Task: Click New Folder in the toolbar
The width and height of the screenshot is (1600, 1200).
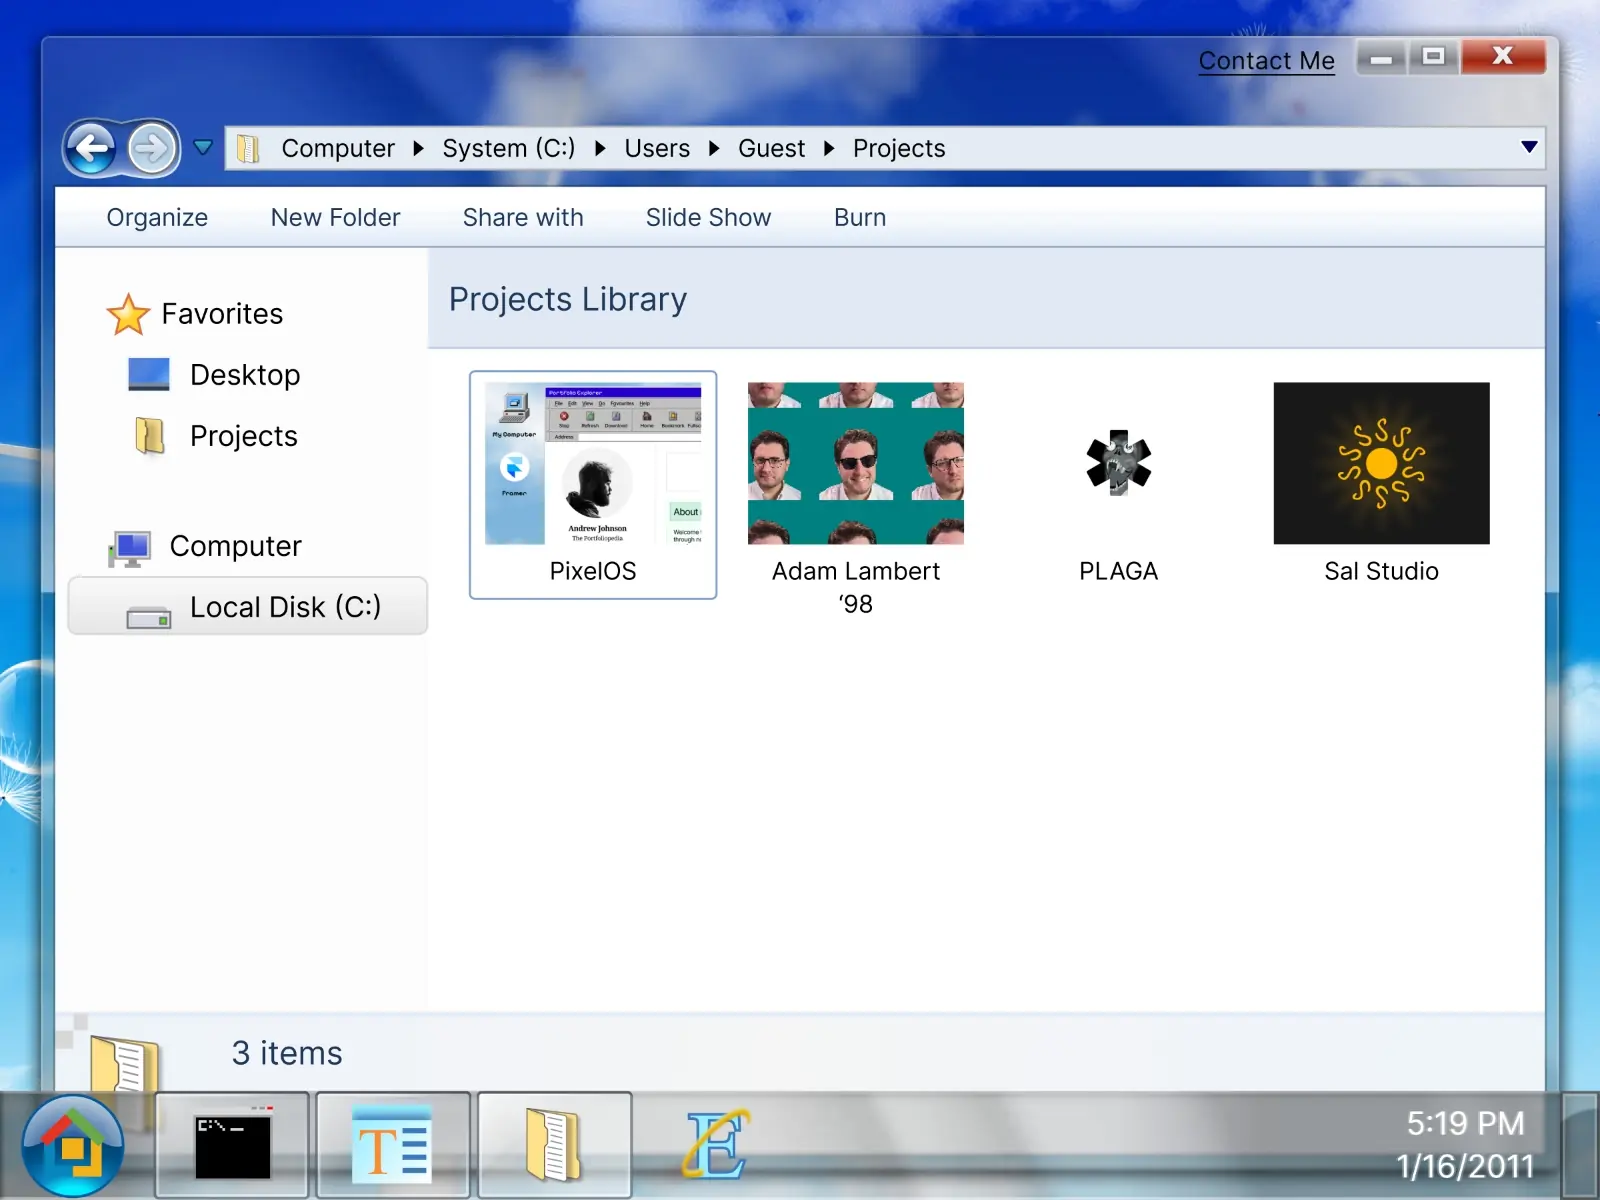Action: click(x=335, y=217)
